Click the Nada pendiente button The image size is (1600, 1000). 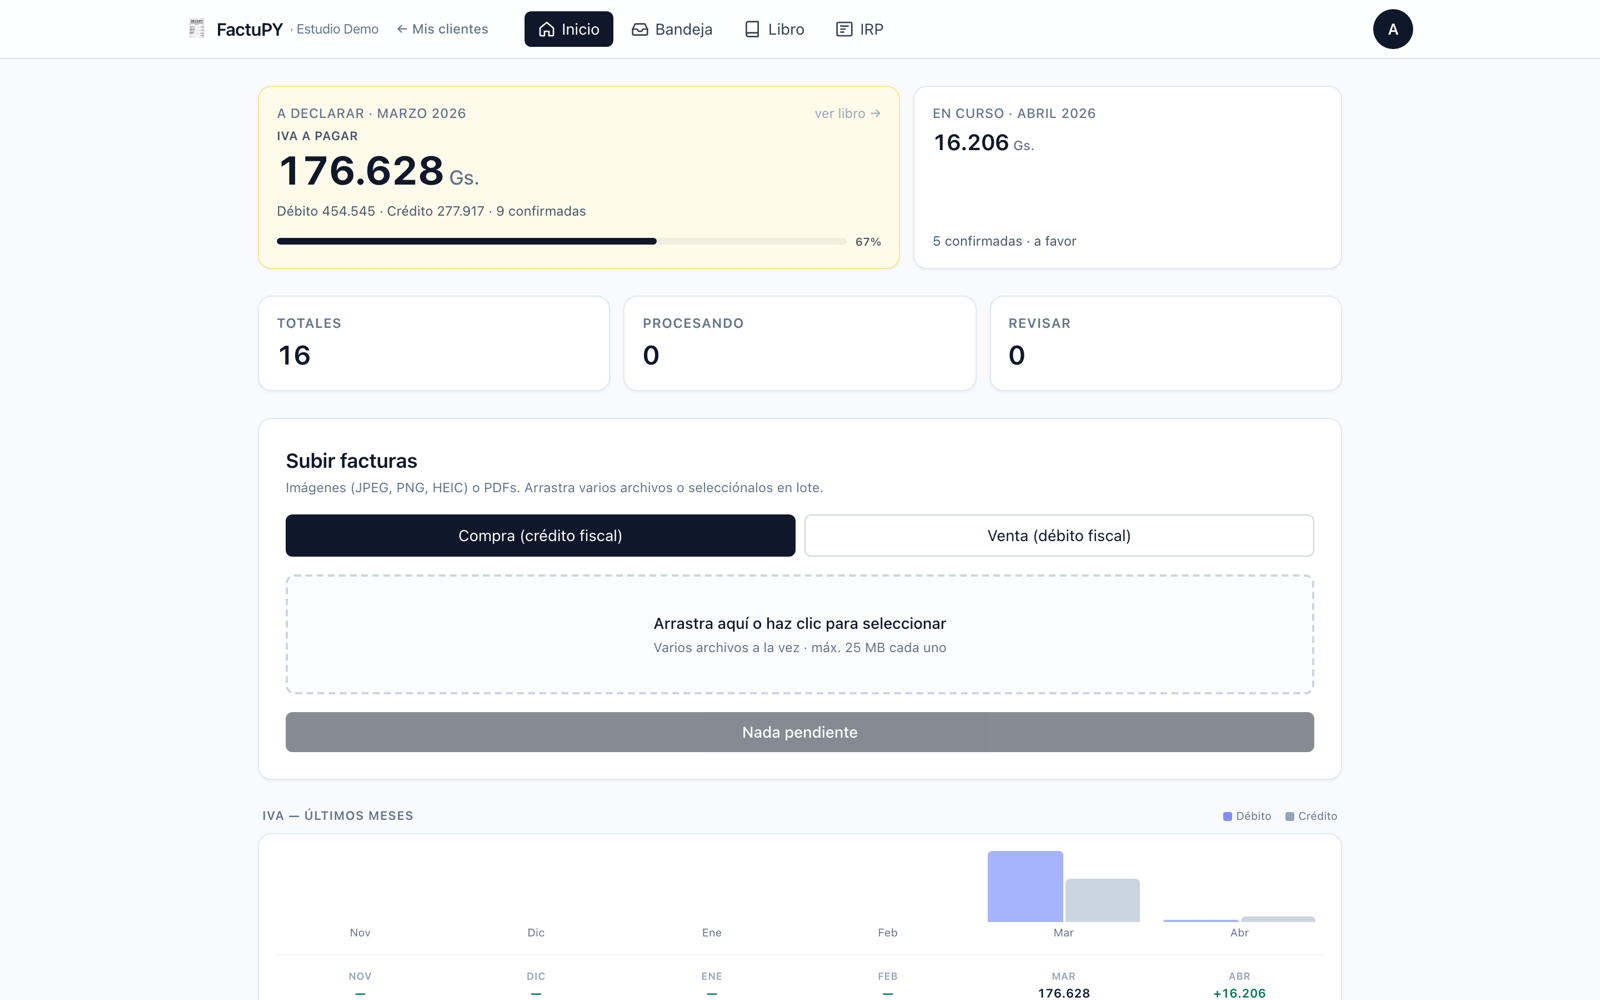pos(800,732)
